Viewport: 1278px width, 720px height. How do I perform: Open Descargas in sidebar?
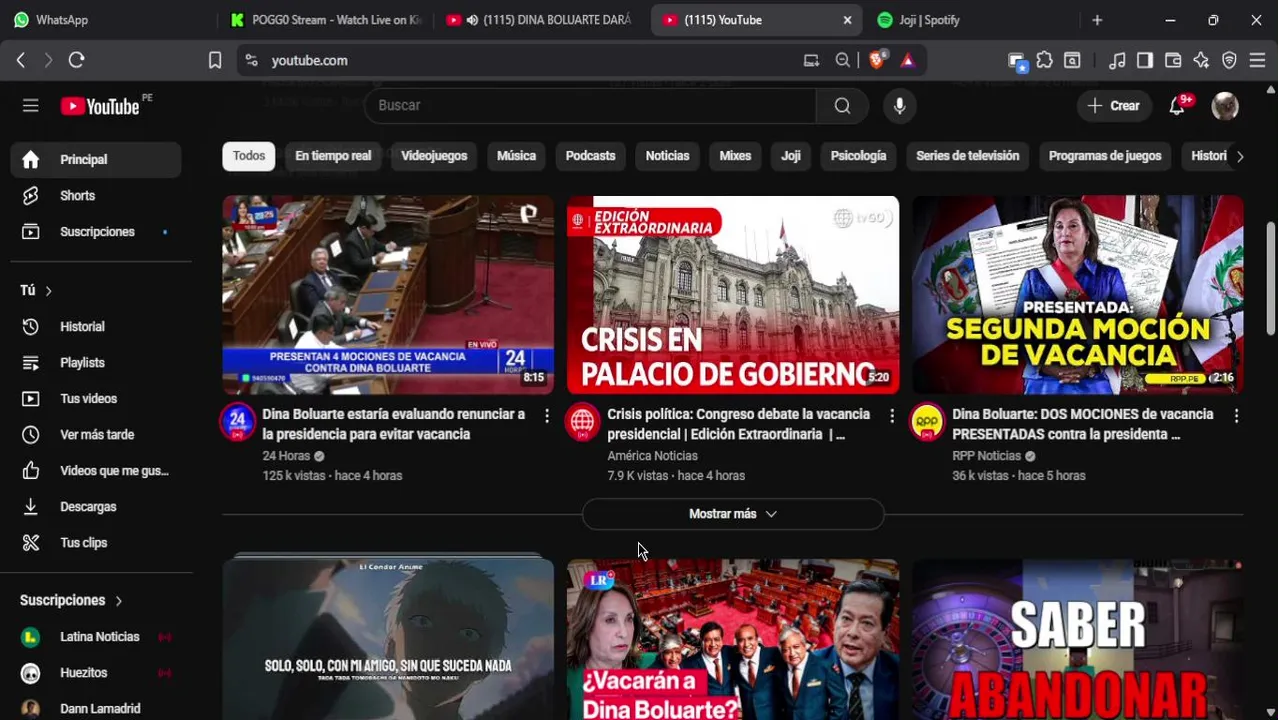(96, 507)
